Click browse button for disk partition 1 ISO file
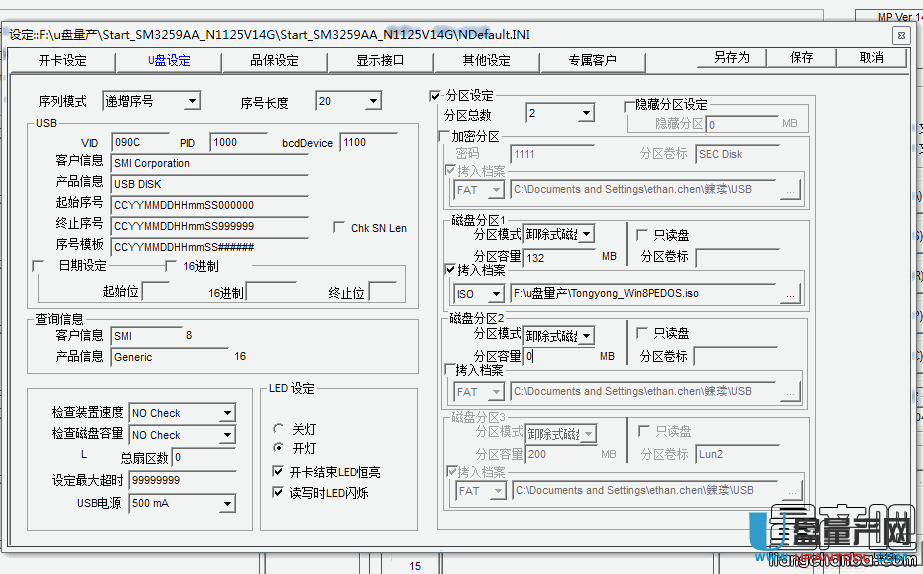This screenshot has width=923, height=574. click(x=790, y=294)
